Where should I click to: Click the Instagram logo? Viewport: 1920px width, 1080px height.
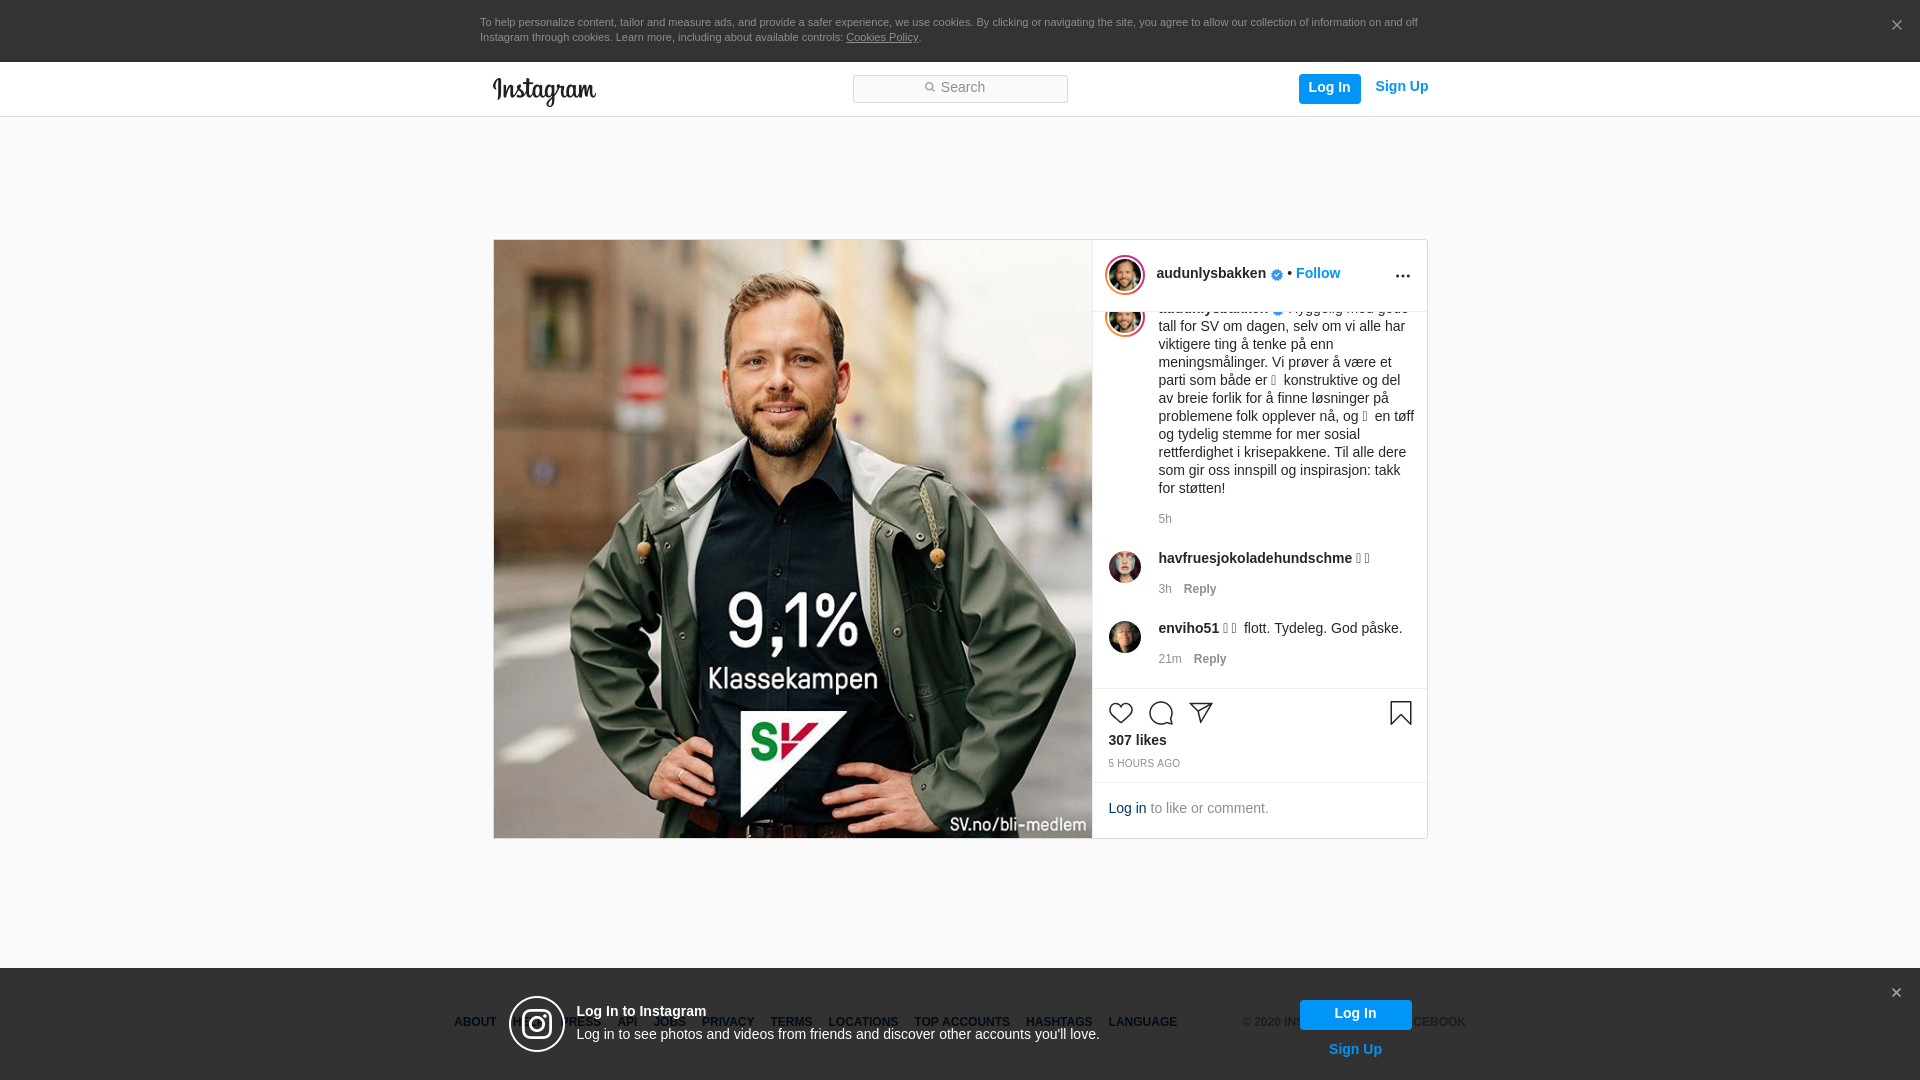tap(544, 91)
